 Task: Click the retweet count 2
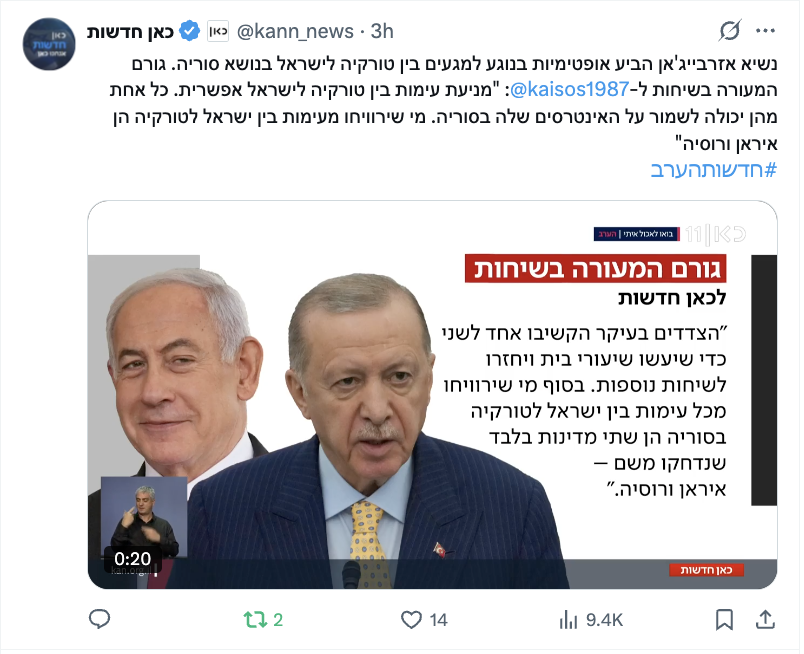[x=278, y=620]
